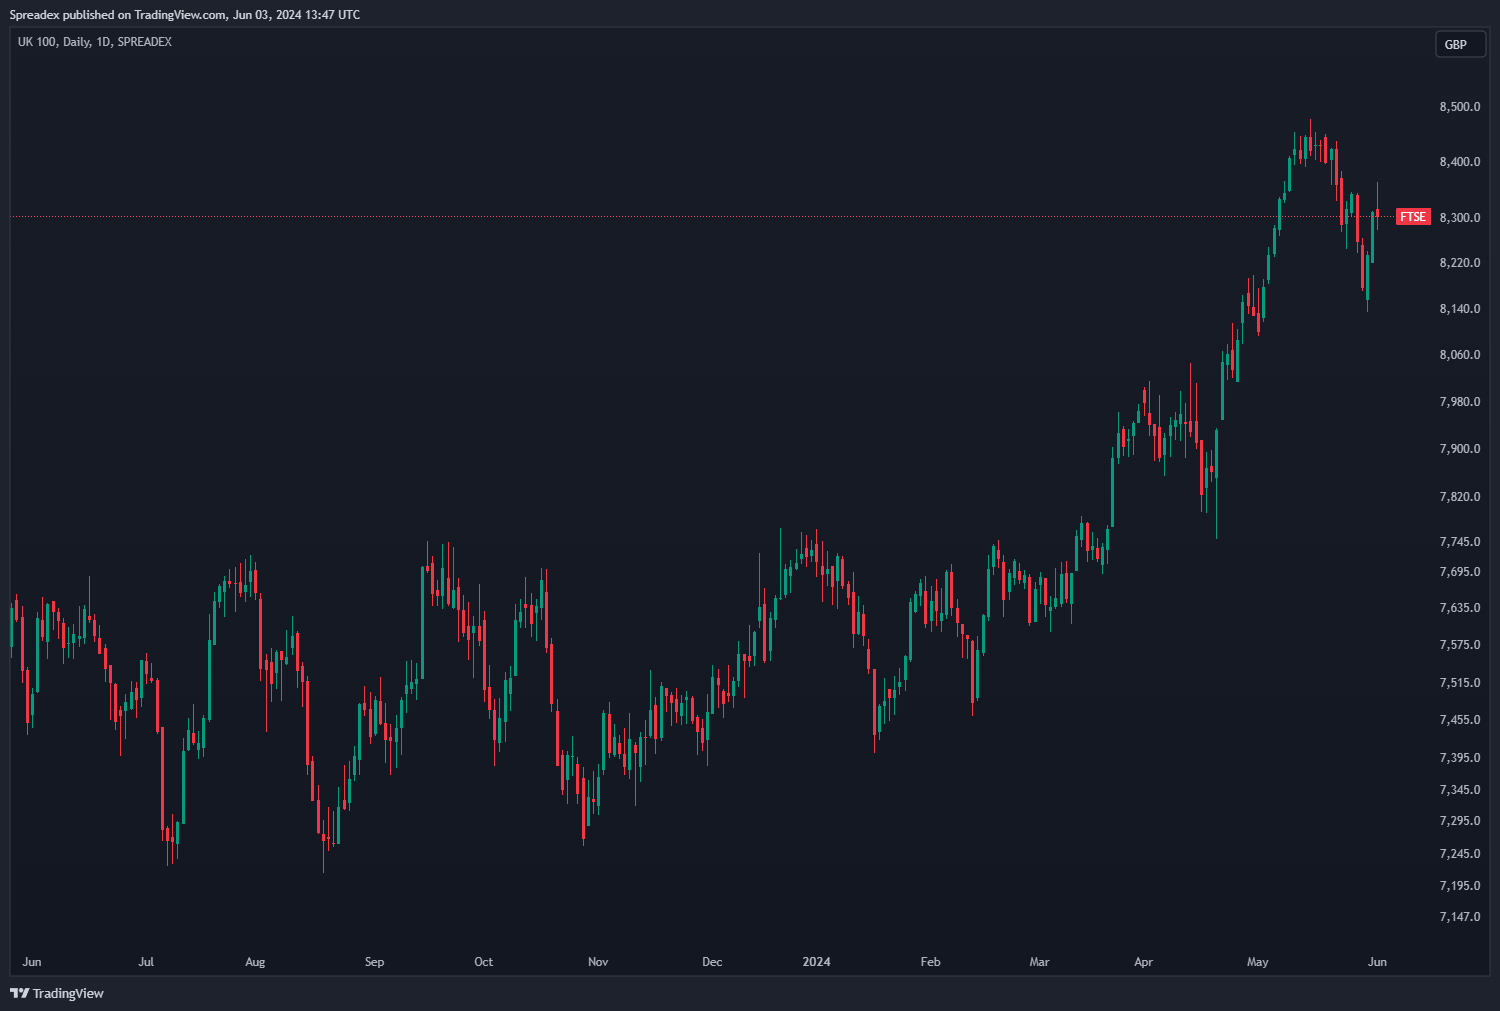Click the 7,147.0 price axis label

point(1460,917)
